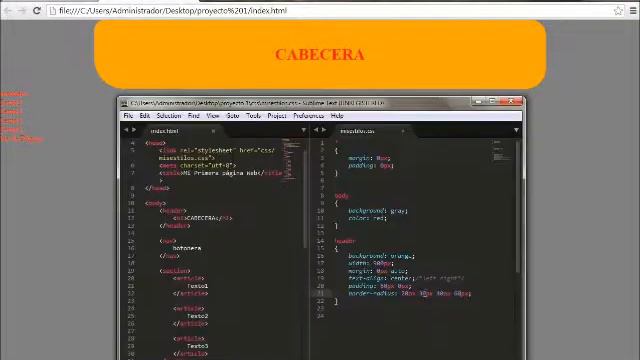
Task: Close the index.html tab
Action: pos(213,131)
